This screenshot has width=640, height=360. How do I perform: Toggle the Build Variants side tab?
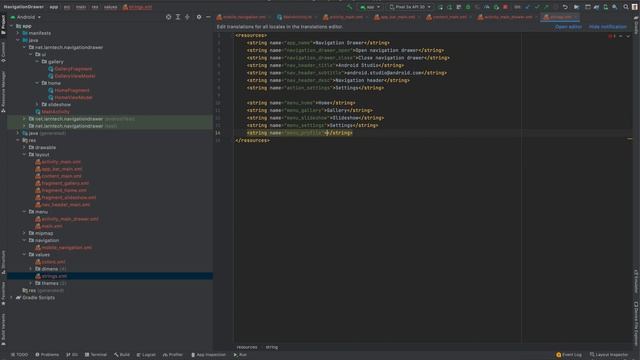point(3,329)
